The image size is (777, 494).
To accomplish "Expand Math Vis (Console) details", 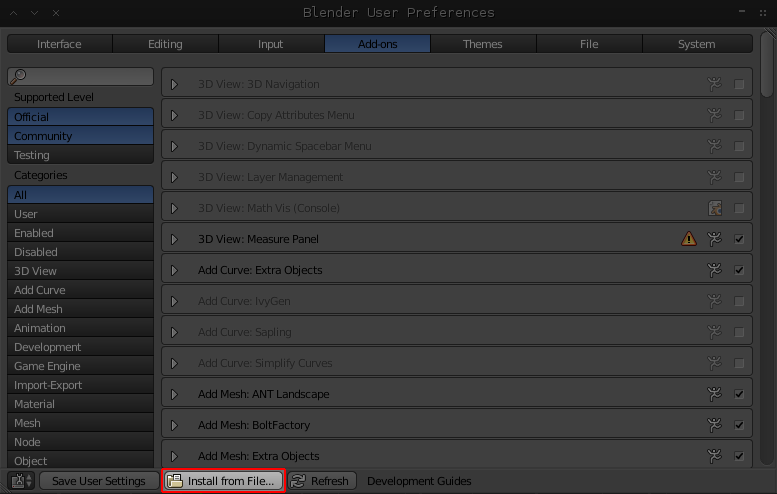I will click(174, 208).
